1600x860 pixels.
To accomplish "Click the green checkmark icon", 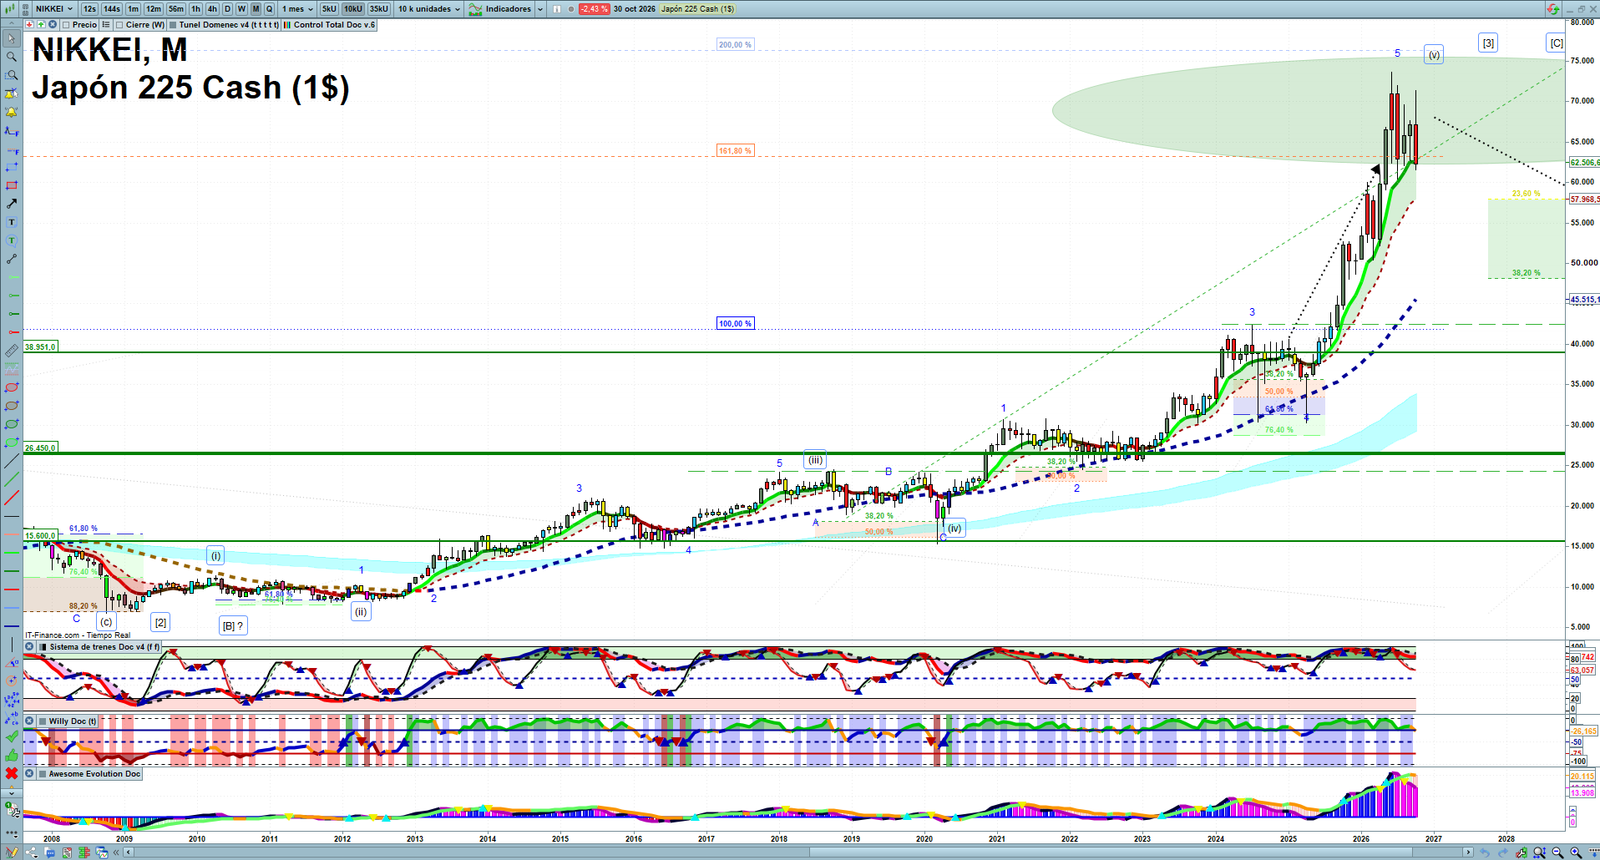I will coord(12,736).
